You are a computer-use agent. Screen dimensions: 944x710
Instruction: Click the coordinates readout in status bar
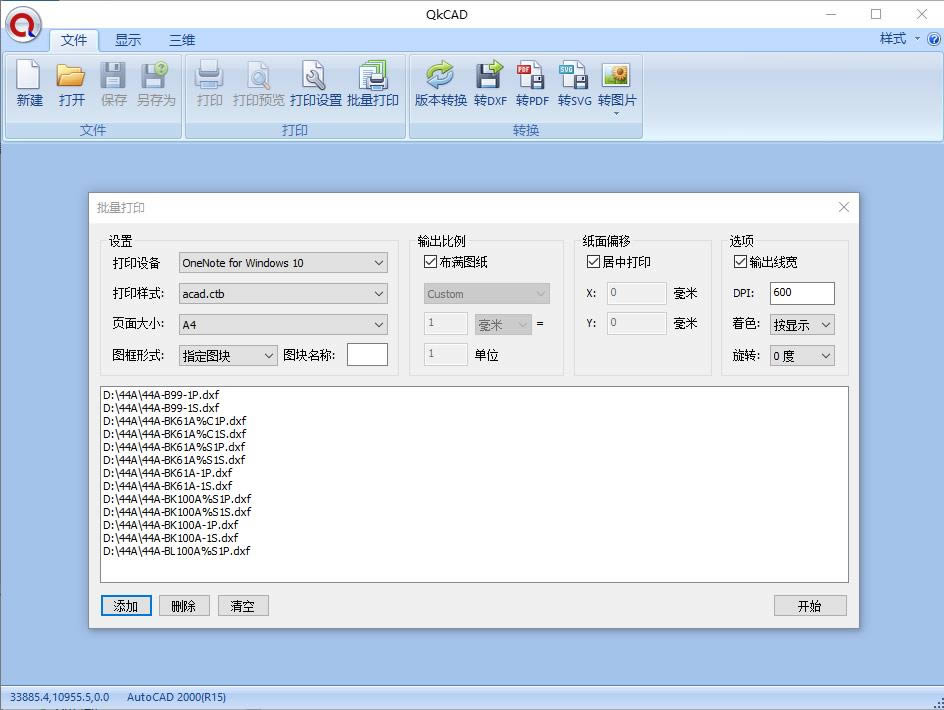(x=60, y=697)
